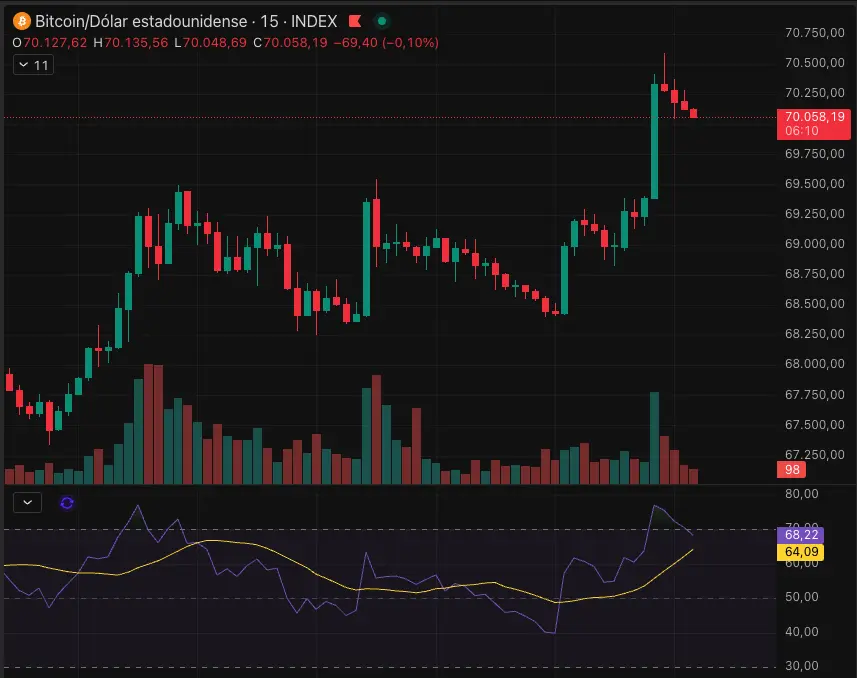Click the 50,00 RSI axis label
This screenshot has width=857, height=678.
pyautogui.click(x=801, y=597)
